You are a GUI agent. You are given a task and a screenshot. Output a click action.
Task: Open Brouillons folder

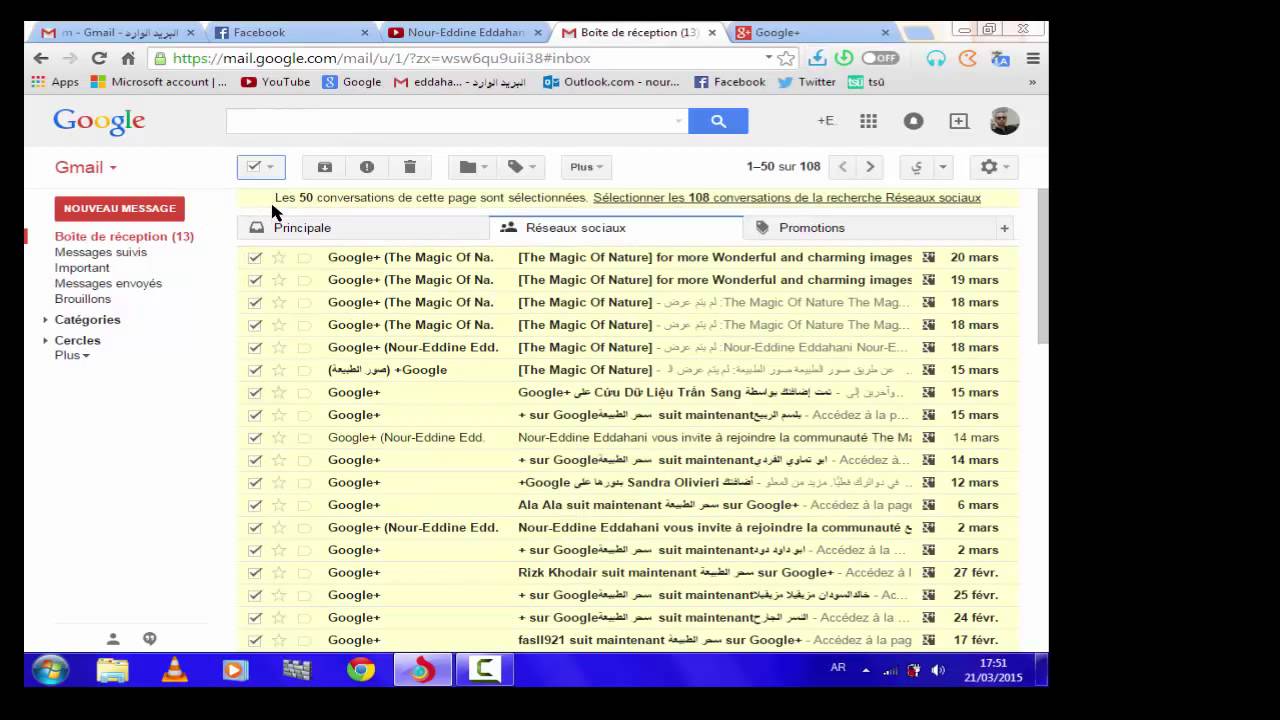click(83, 299)
